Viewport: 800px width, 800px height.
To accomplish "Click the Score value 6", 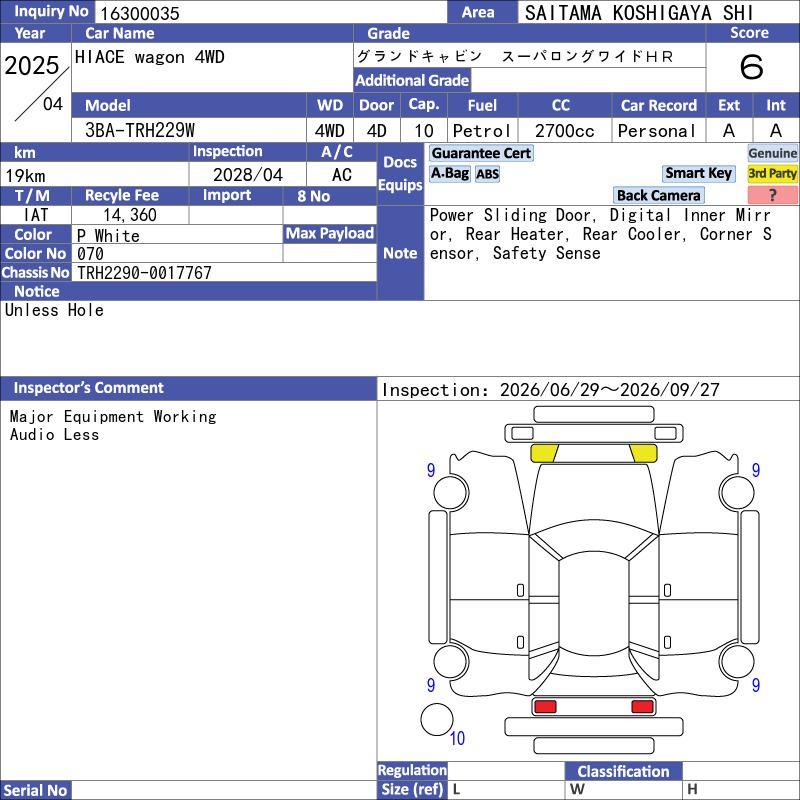I will [x=752, y=67].
